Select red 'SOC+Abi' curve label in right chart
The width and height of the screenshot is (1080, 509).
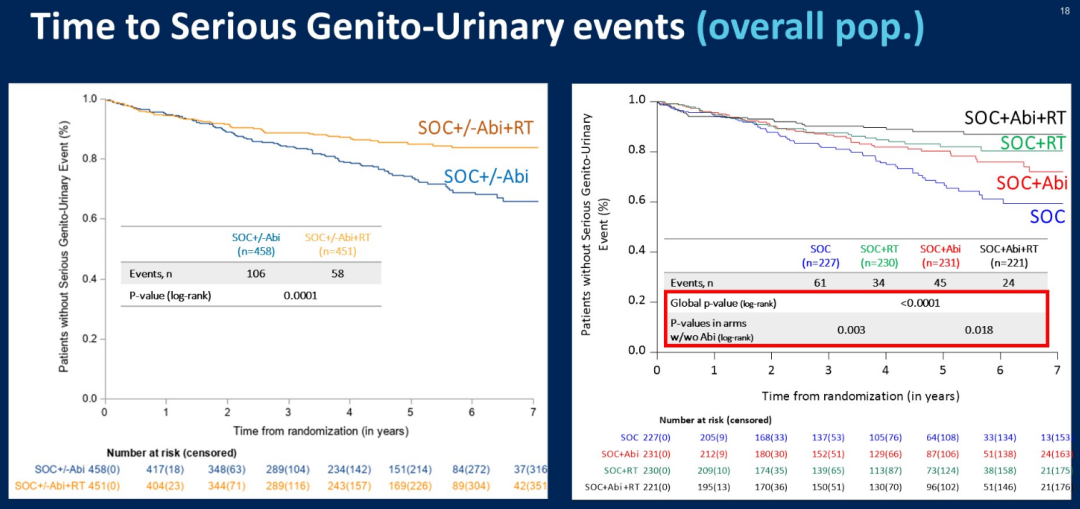click(x=1031, y=183)
